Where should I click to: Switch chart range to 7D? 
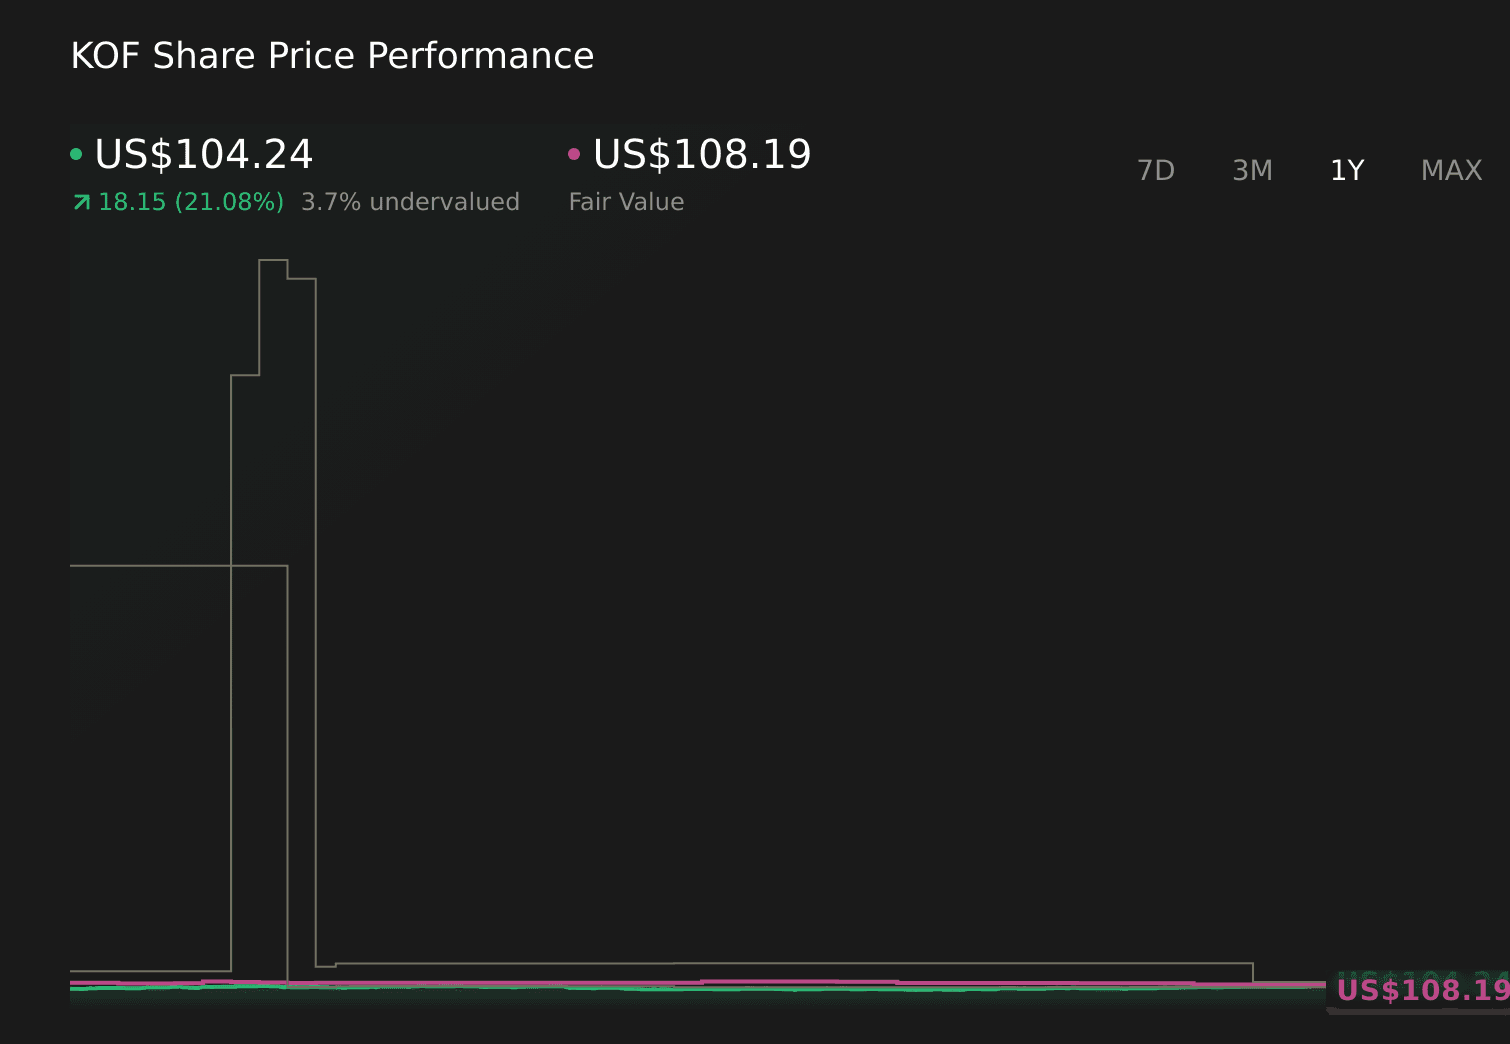(1156, 171)
